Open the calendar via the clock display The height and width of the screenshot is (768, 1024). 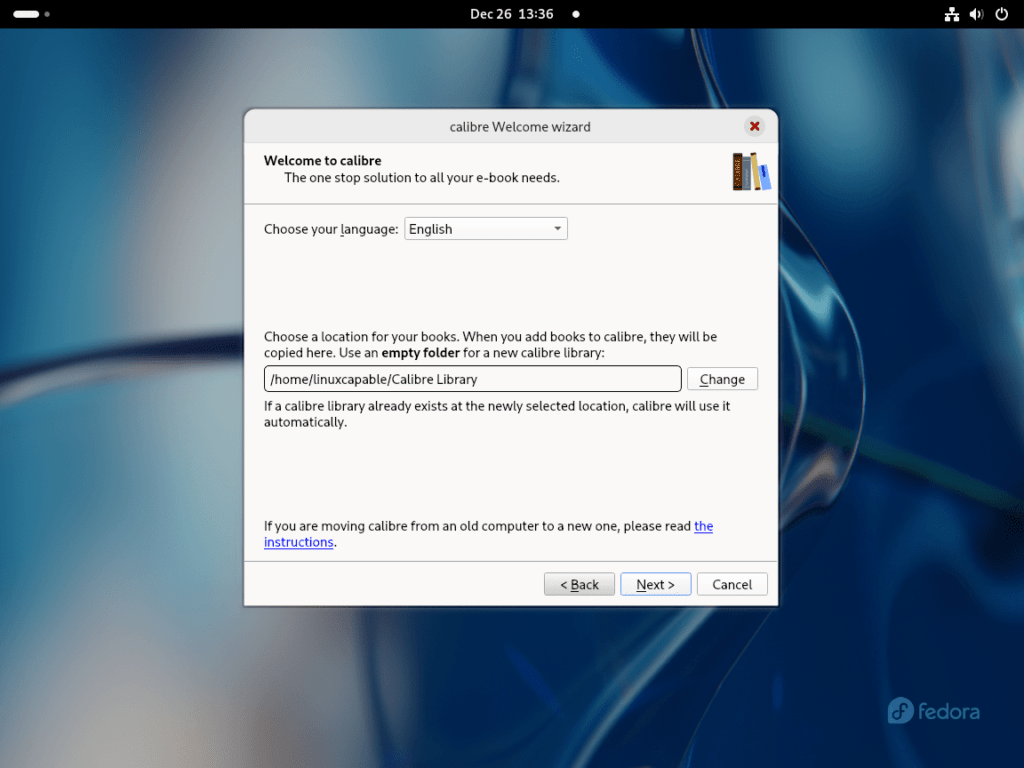tap(512, 14)
